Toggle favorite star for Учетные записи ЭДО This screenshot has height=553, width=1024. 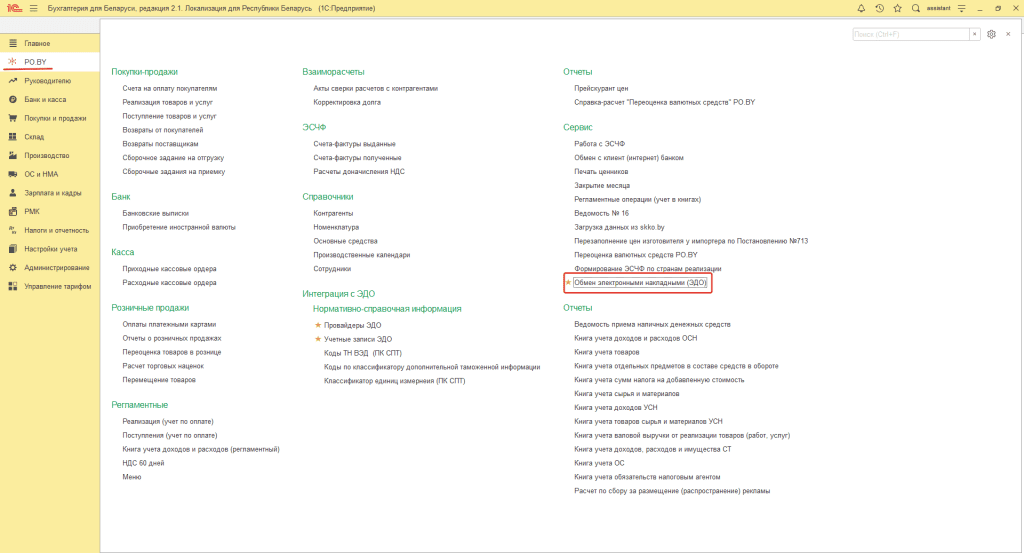[x=318, y=339]
